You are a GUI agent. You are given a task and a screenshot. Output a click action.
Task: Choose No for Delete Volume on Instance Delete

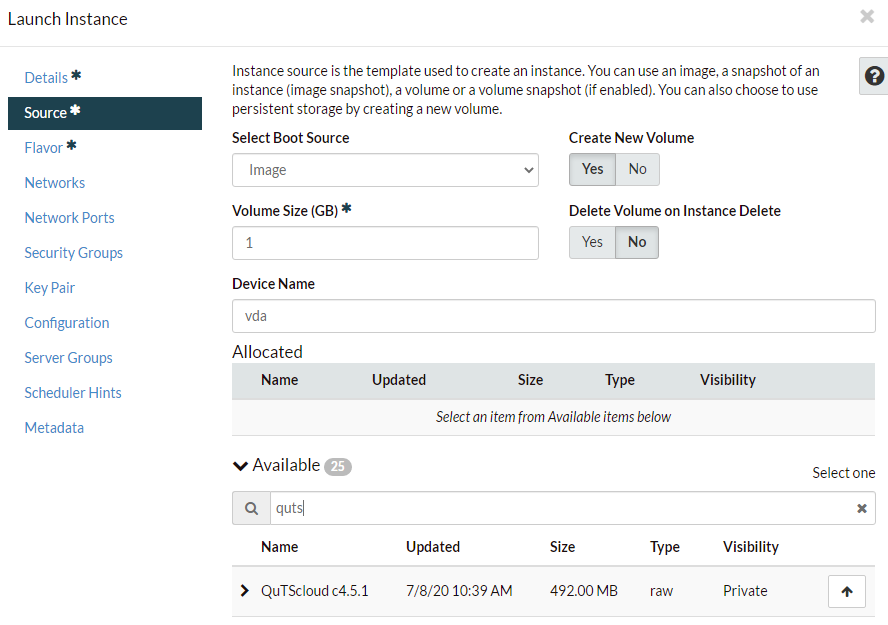click(x=637, y=242)
